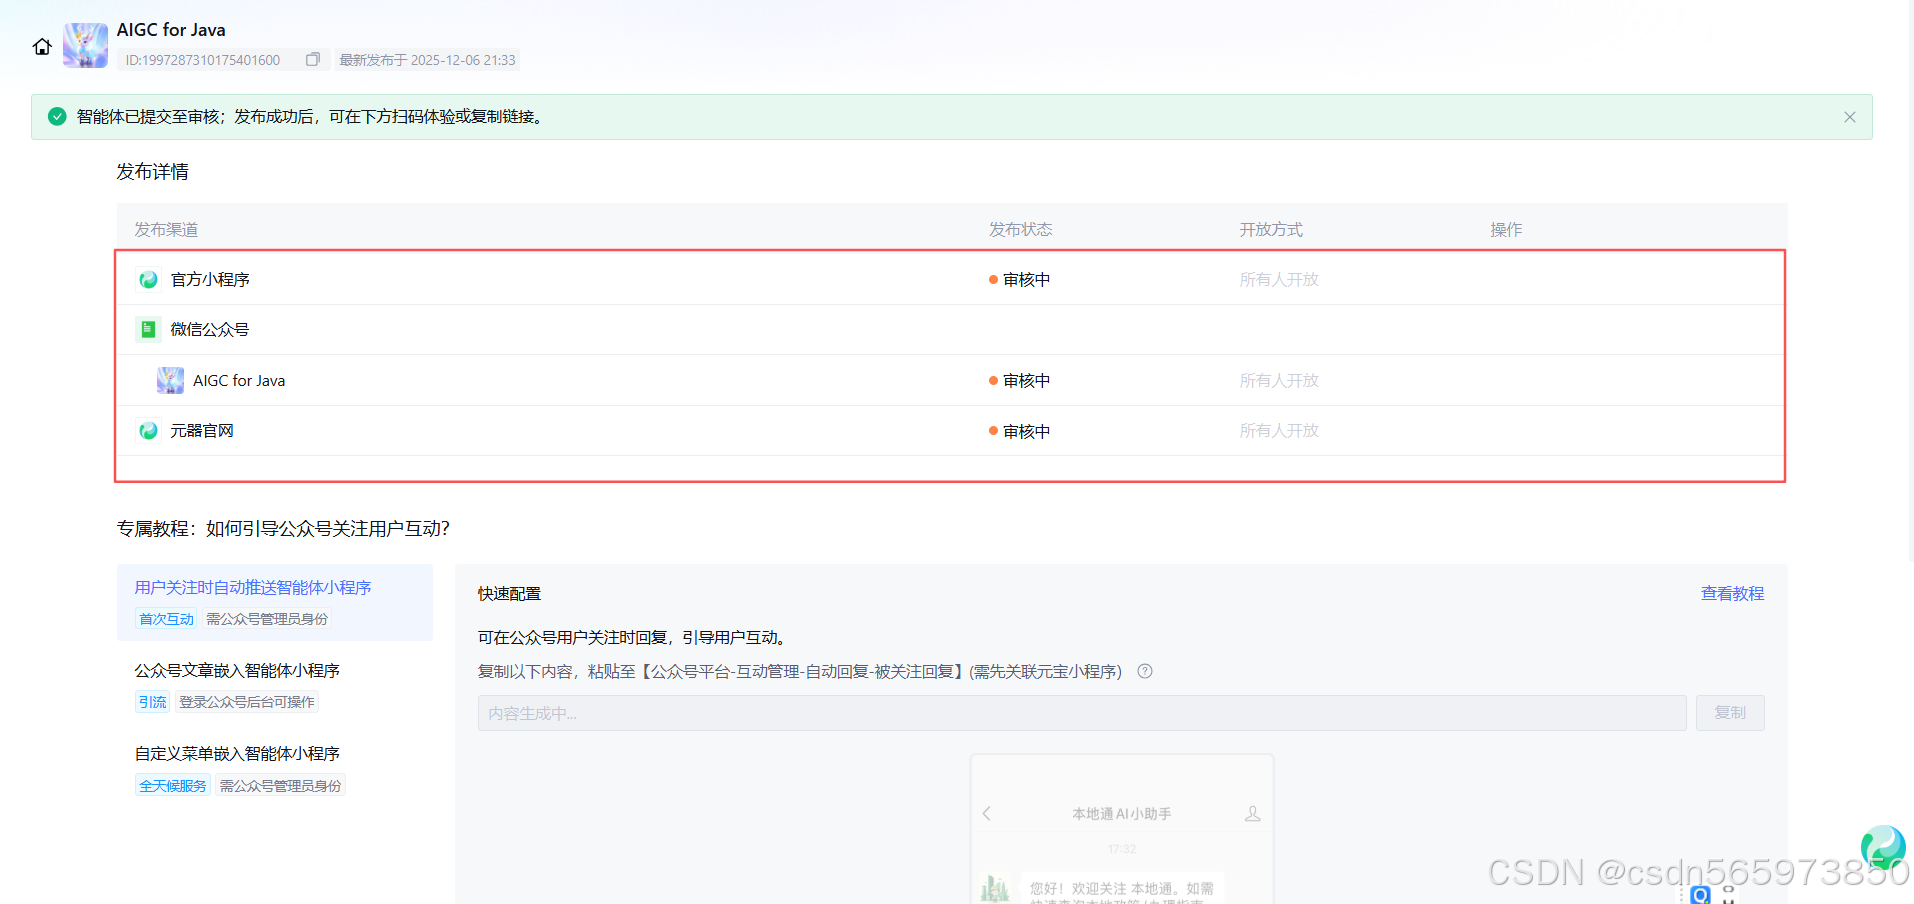Click the 需公众号管理员身份 tag under 首次互动

[x=267, y=619]
